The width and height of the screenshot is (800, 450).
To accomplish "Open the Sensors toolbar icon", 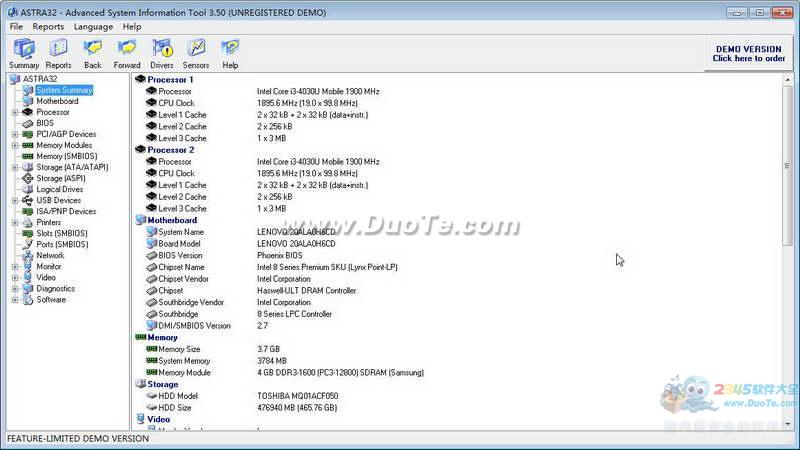I will [196, 54].
